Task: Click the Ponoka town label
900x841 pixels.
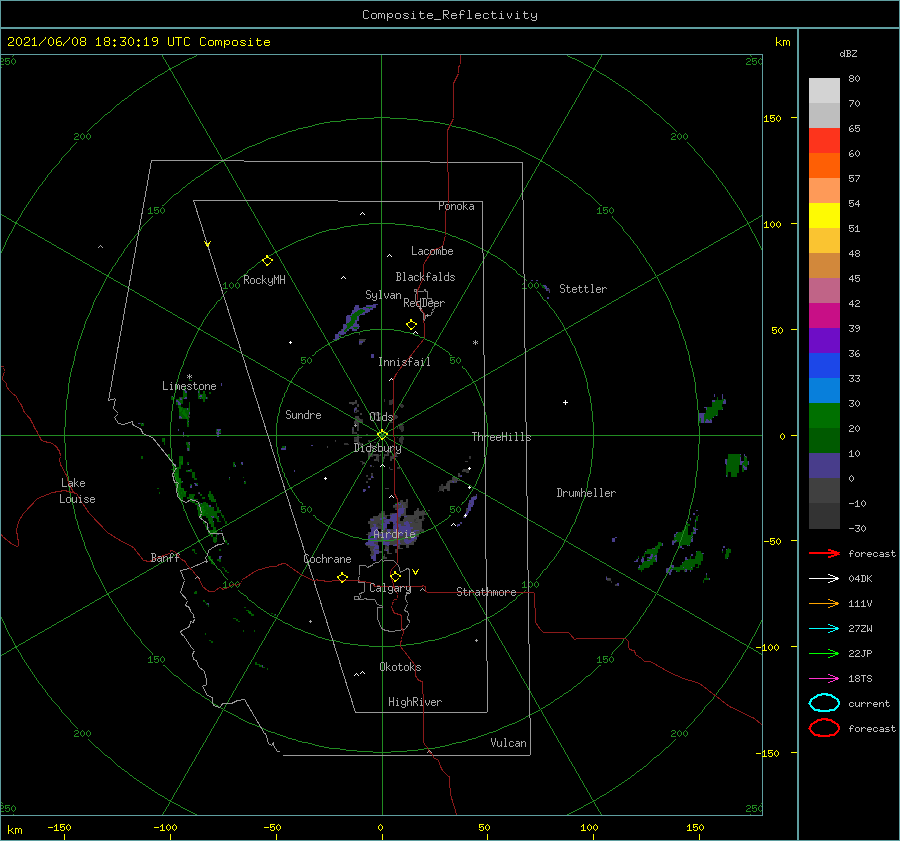Action: (456, 206)
